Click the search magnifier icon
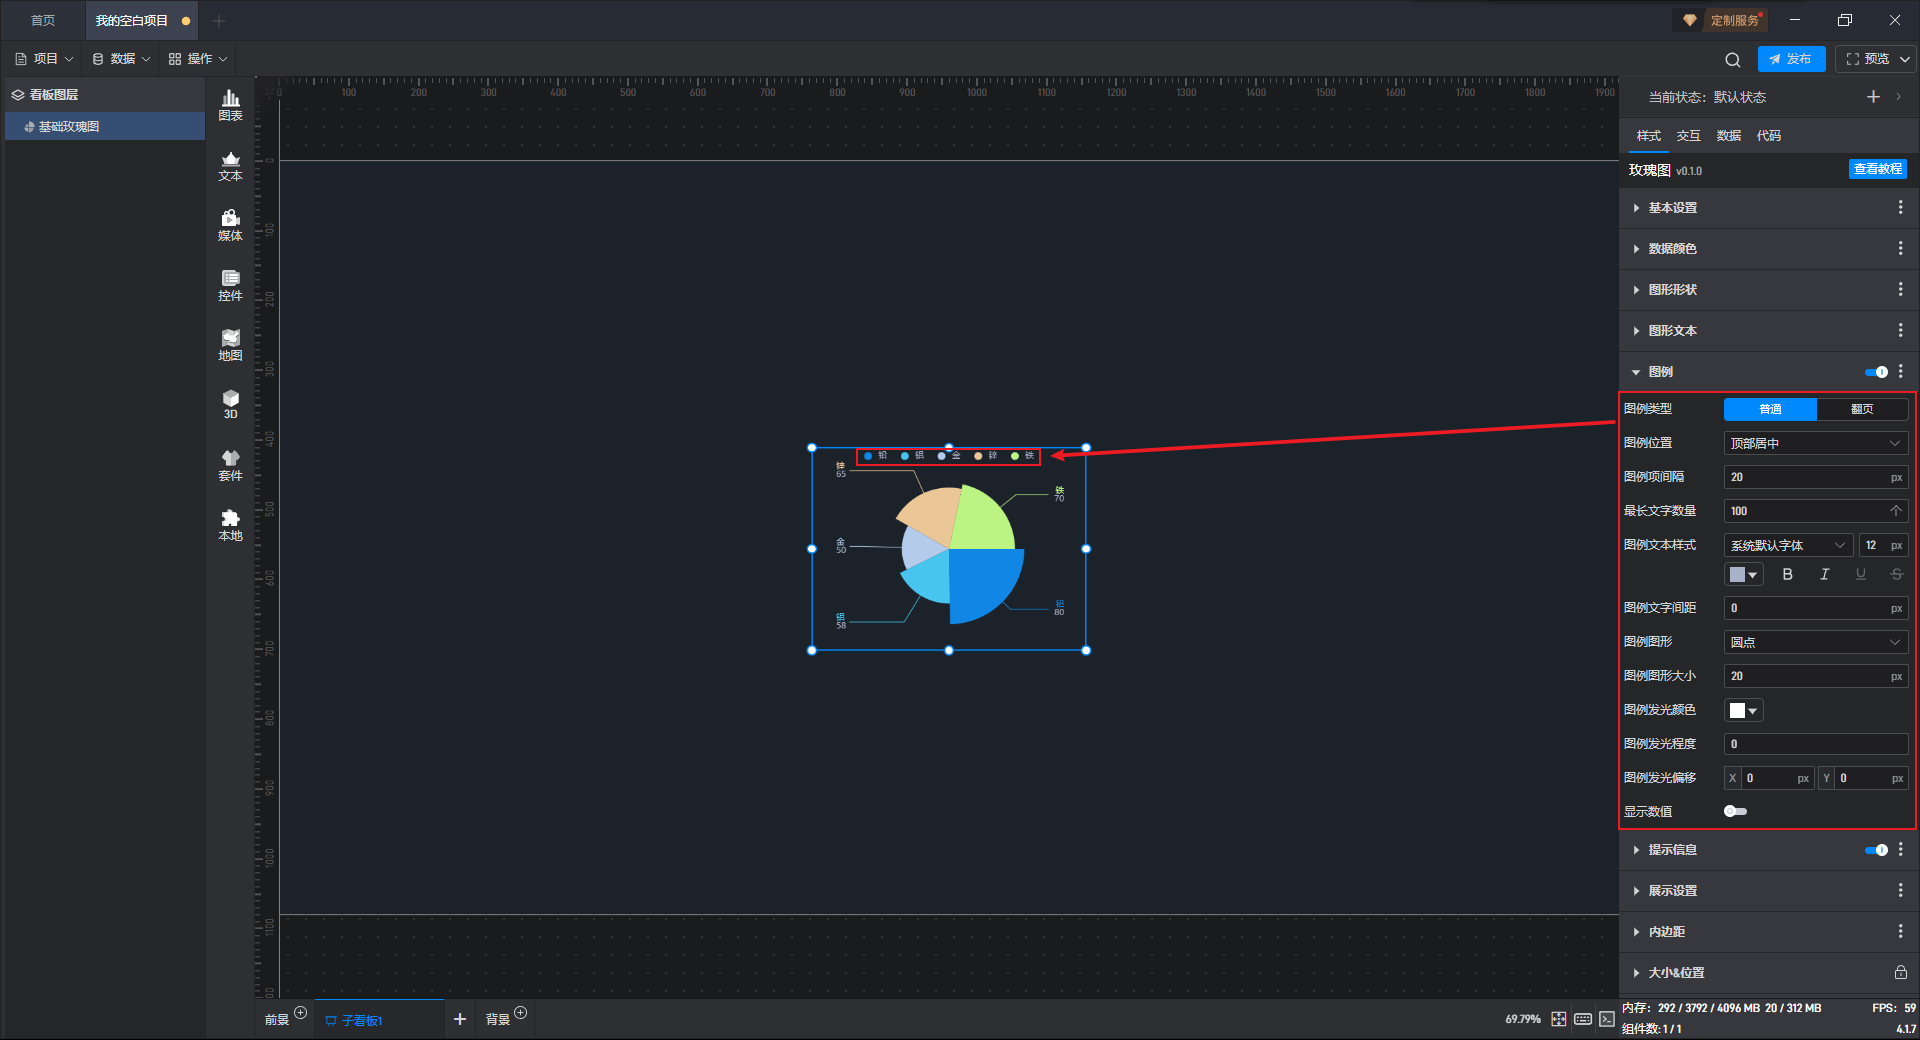 [1733, 59]
